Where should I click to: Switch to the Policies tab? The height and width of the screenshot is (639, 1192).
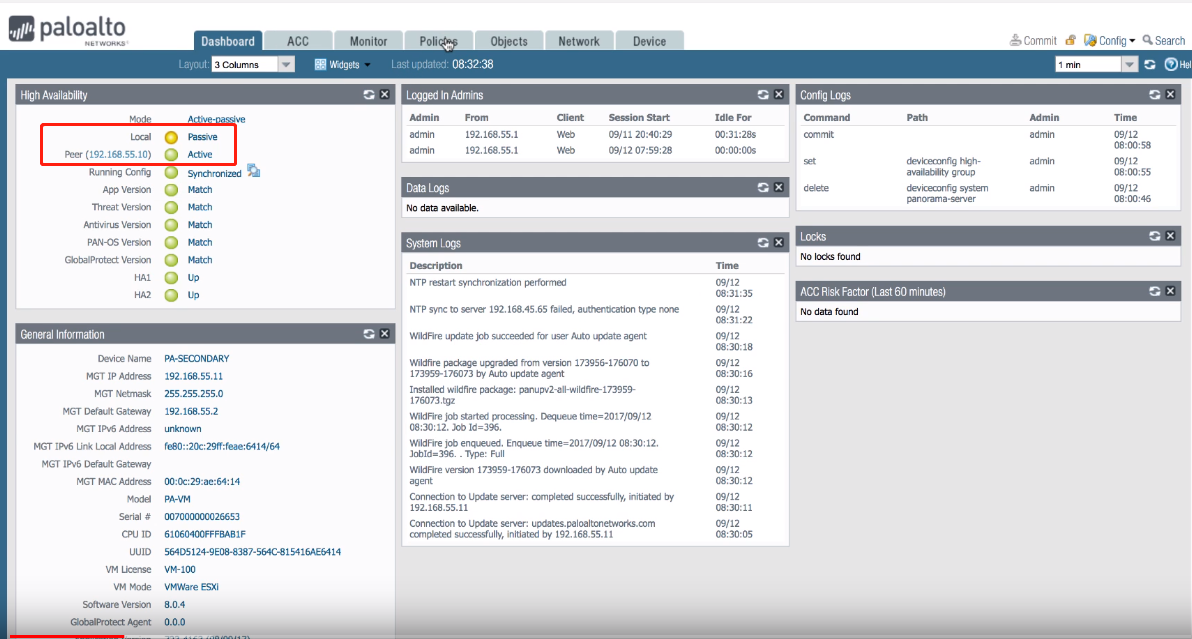438,41
